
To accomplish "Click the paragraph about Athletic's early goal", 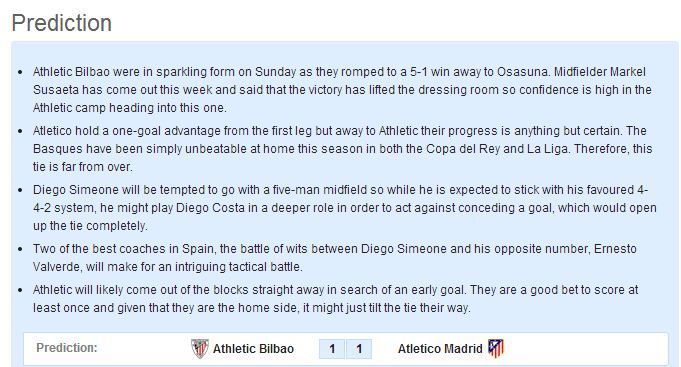I will pos(335,298).
